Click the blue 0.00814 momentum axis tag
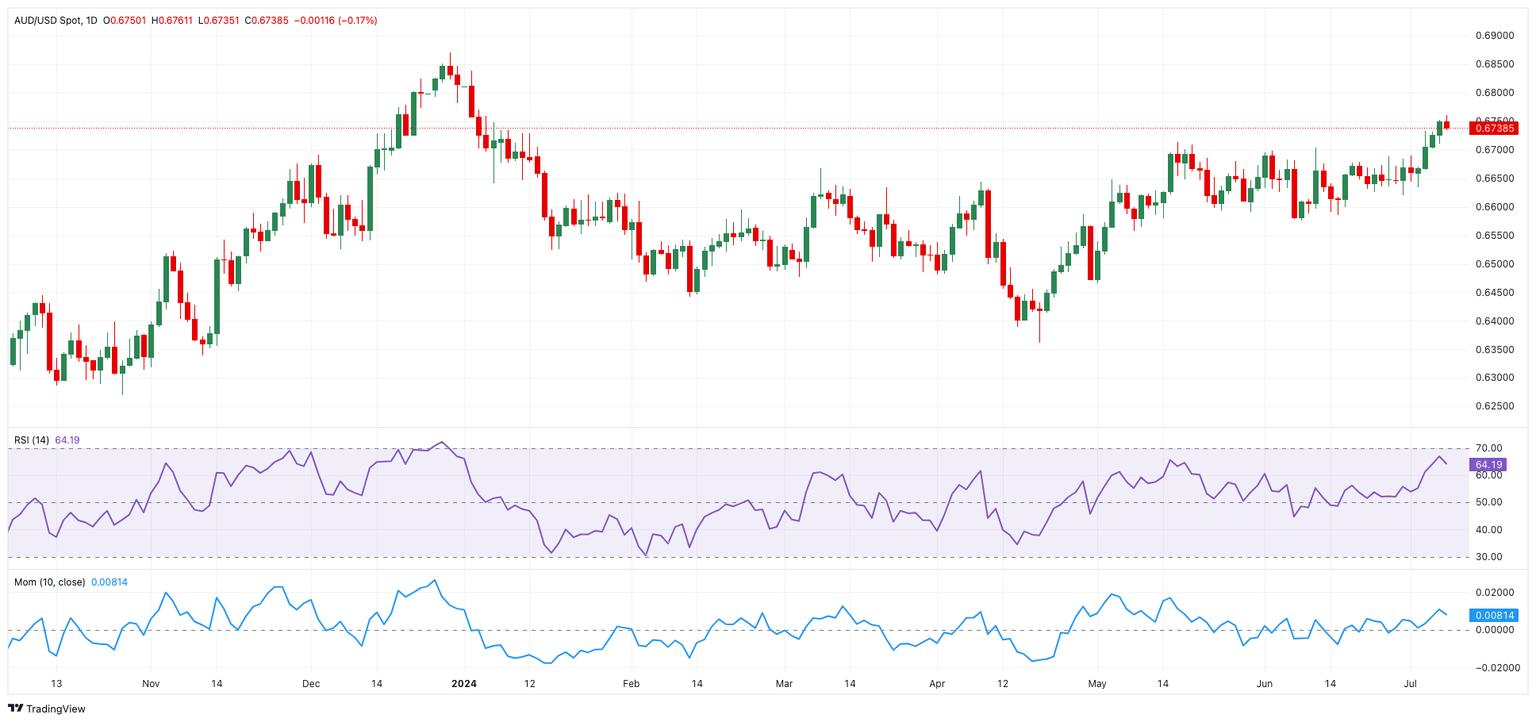 (1491, 615)
